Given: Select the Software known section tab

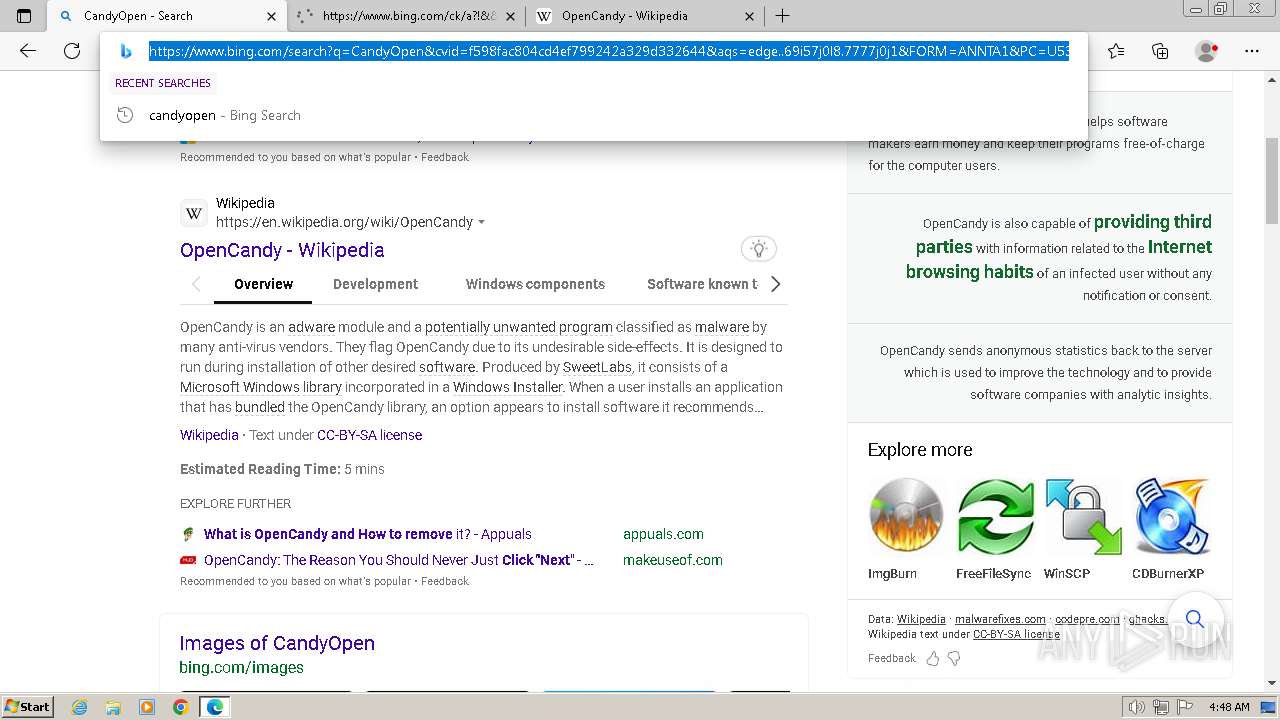Looking at the screenshot, I should coord(702,284).
